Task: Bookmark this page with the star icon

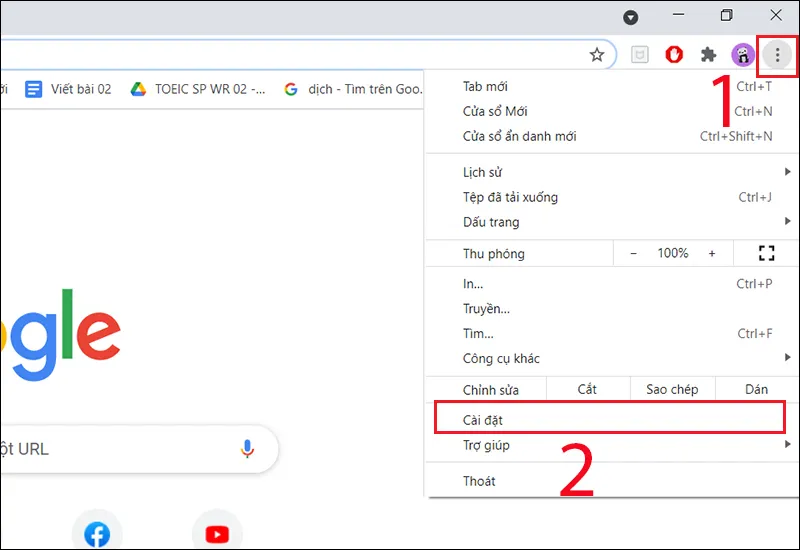Action: (x=597, y=55)
